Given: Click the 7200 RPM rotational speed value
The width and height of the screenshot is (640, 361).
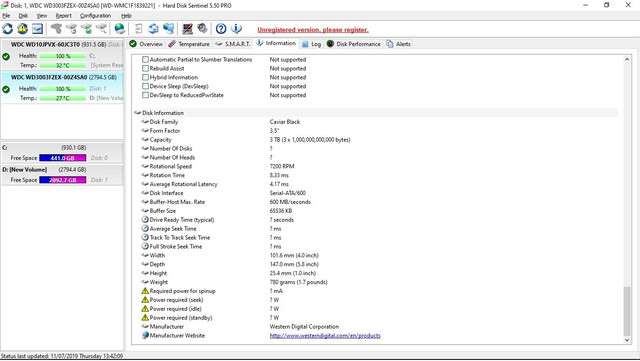Looking at the screenshot, I should tap(282, 166).
